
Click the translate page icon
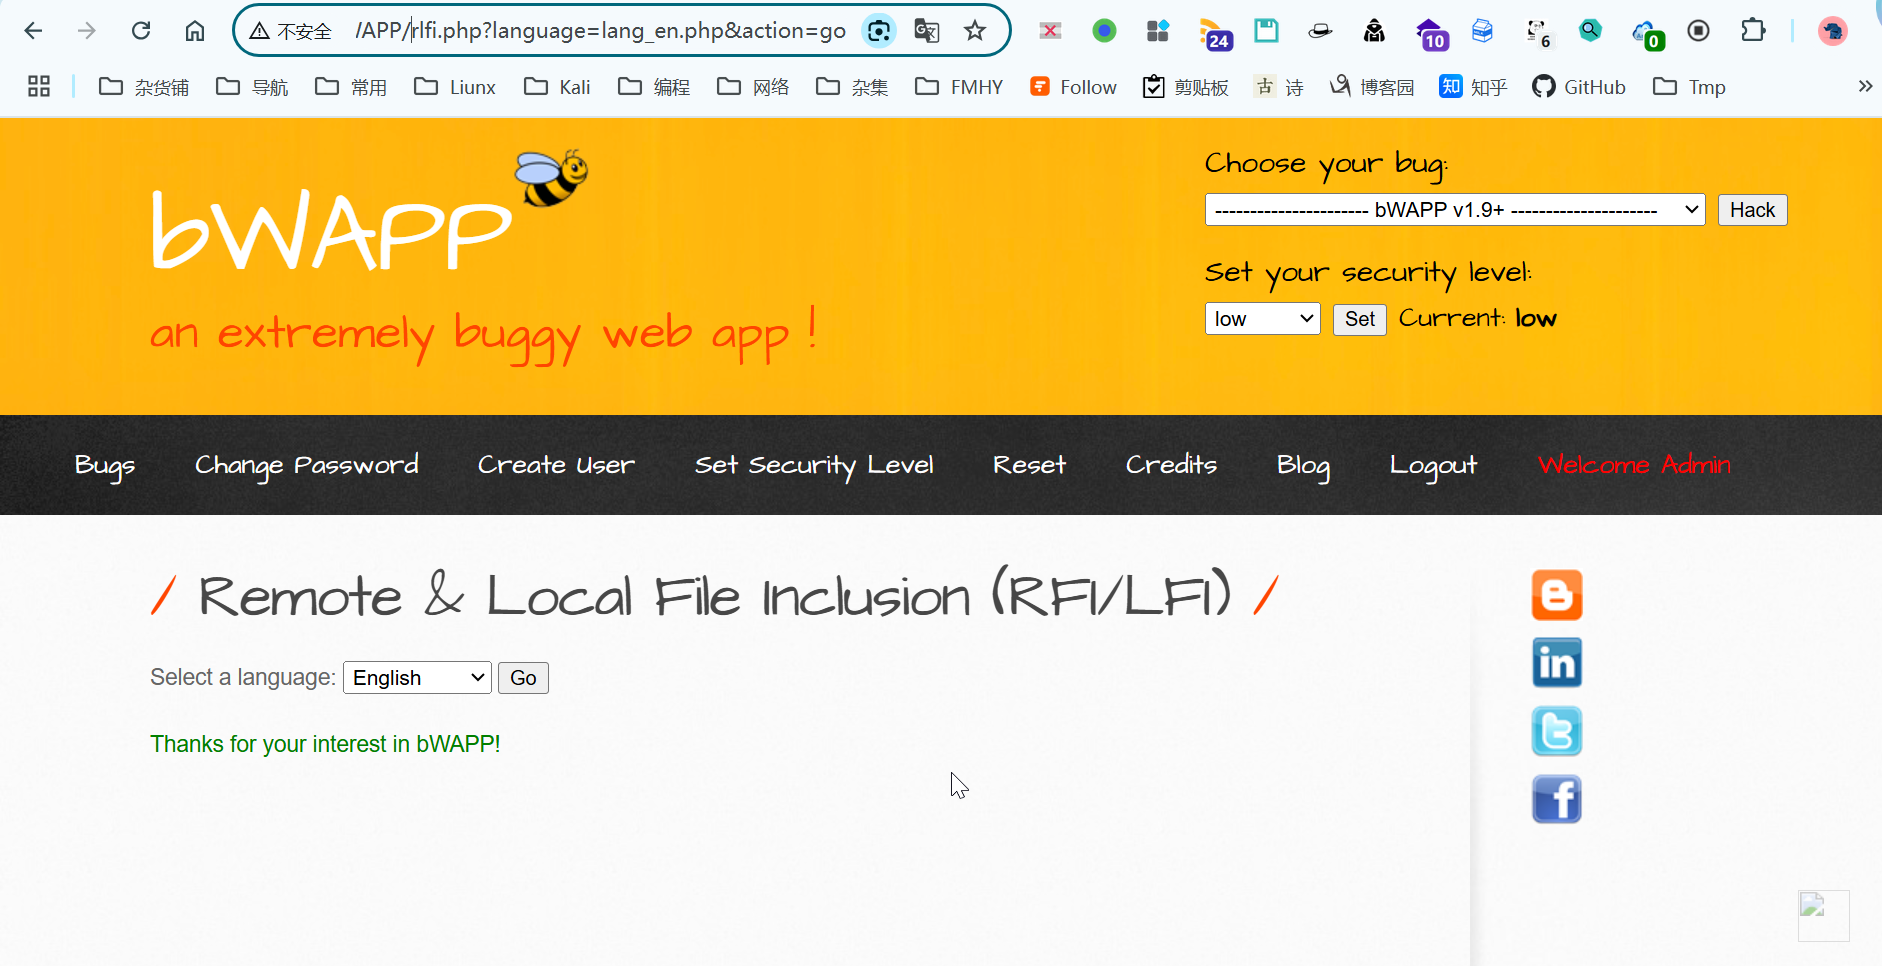927,31
